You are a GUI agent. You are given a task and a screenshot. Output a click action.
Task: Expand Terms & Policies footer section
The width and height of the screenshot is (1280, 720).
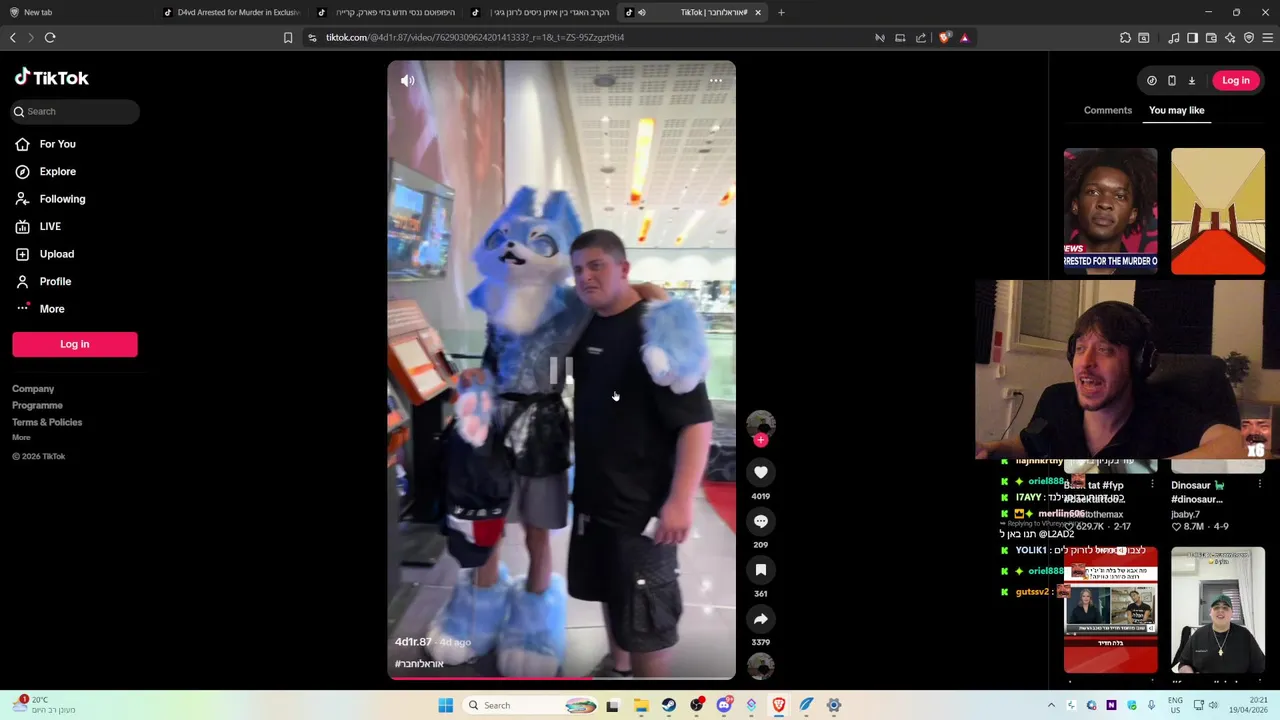pos(47,422)
